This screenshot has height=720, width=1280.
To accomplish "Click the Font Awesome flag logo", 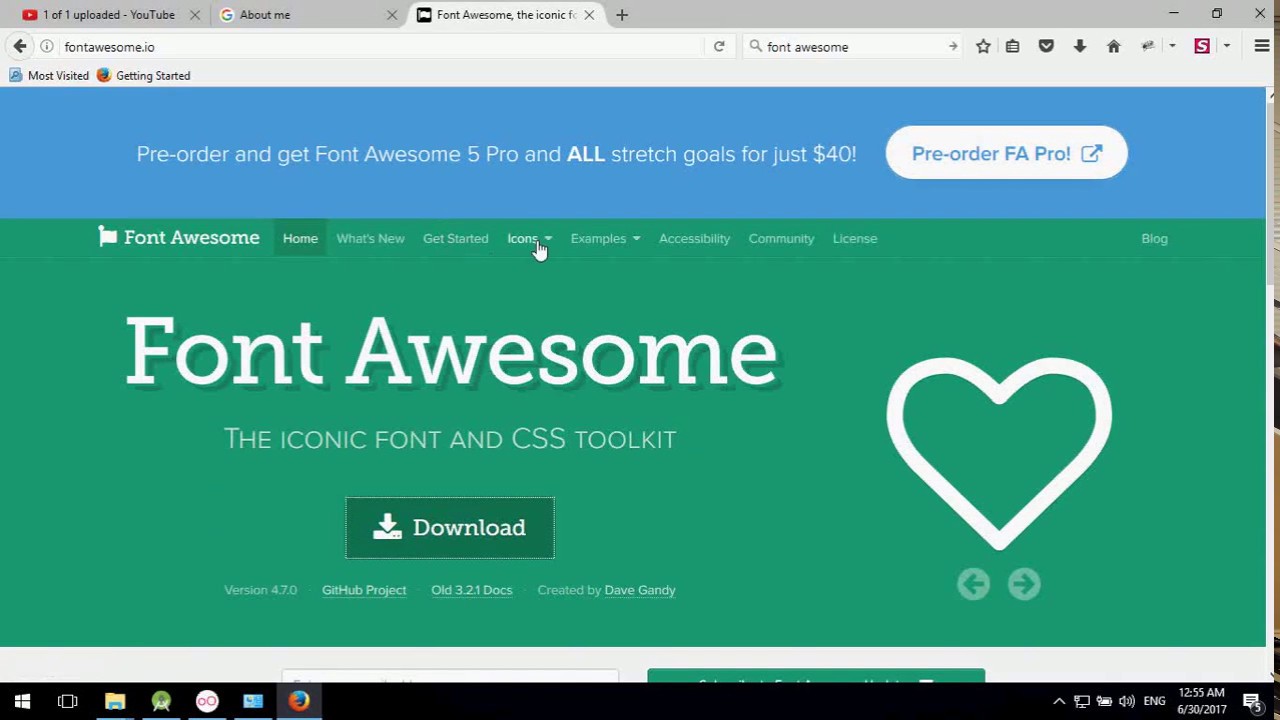I will point(108,237).
